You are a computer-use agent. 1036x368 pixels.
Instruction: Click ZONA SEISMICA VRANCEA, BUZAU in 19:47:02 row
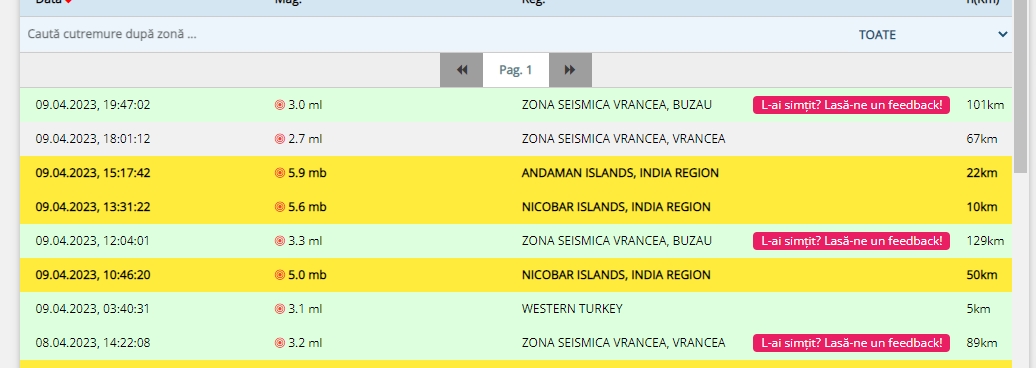coord(617,105)
